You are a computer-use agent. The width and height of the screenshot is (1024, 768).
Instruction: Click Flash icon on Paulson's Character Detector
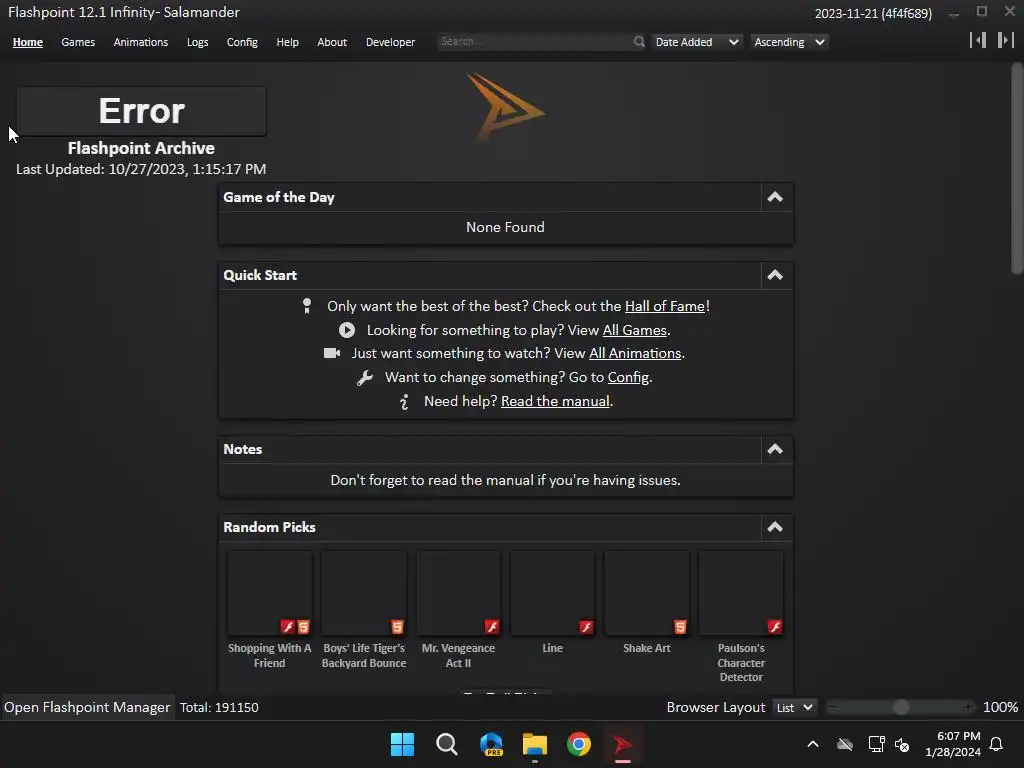pos(775,627)
